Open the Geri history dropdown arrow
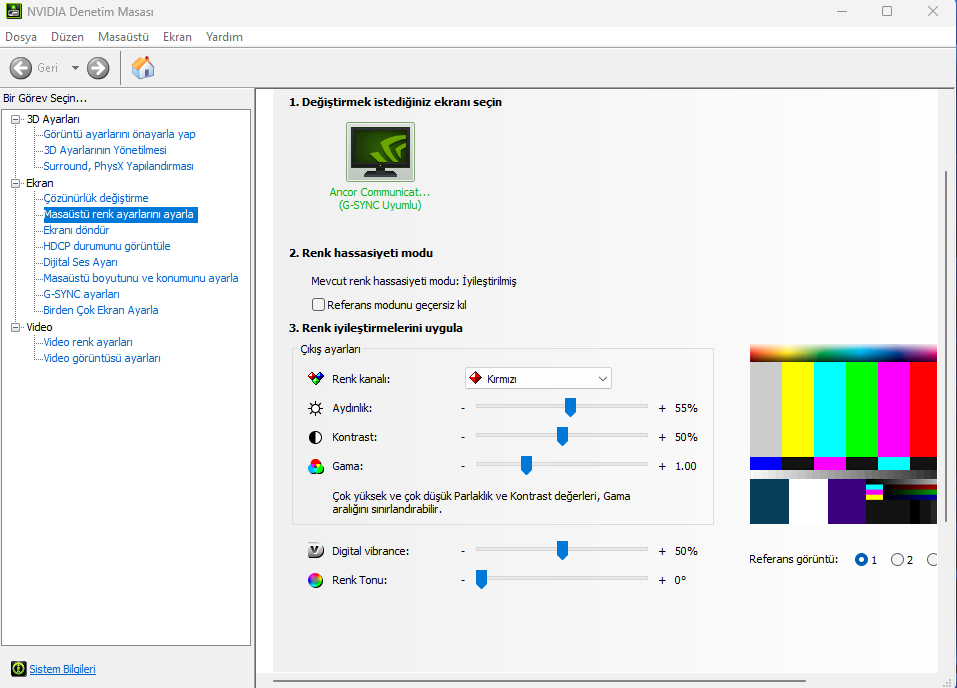The image size is (957, 688). click(x=75, y=68)
